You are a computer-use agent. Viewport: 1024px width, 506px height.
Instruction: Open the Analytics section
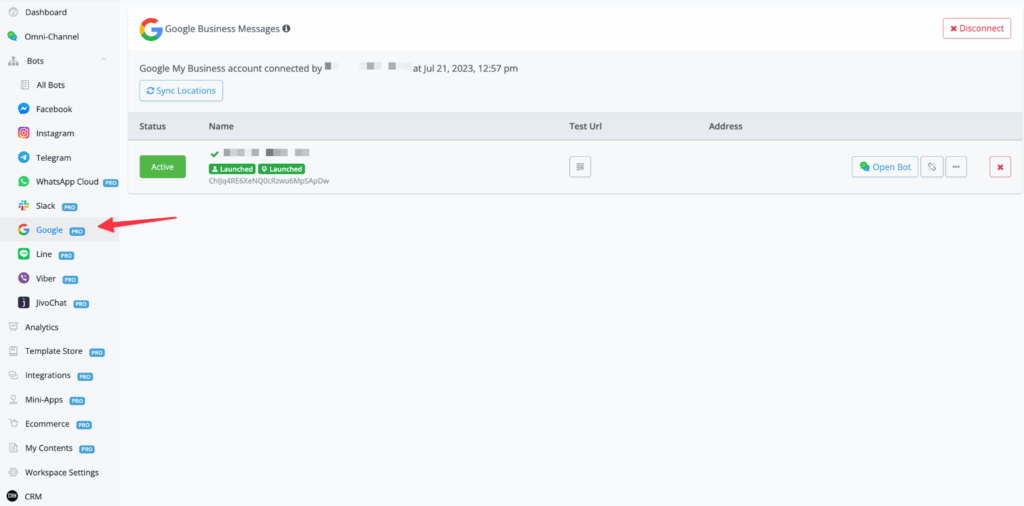point(41,327)
